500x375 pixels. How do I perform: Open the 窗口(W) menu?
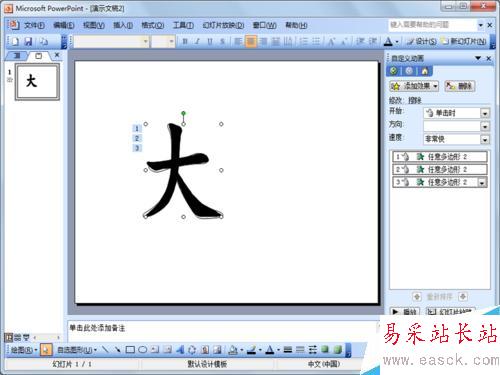click(264, 25)
